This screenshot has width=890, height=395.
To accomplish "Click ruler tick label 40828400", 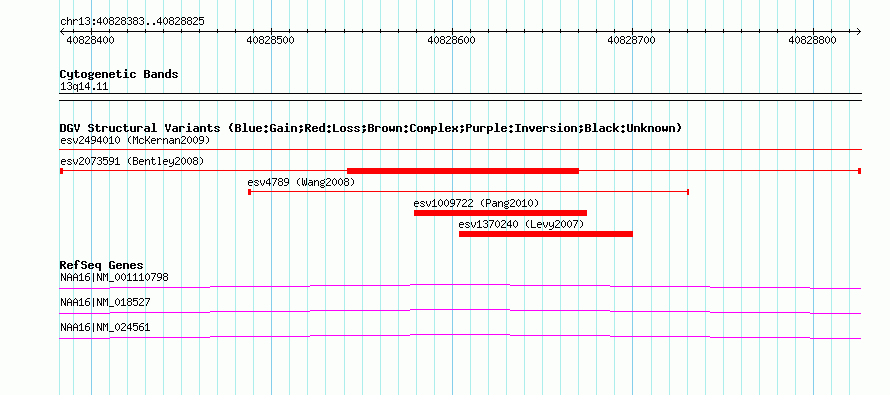I will pyautogui.click(x=90, y=40).
